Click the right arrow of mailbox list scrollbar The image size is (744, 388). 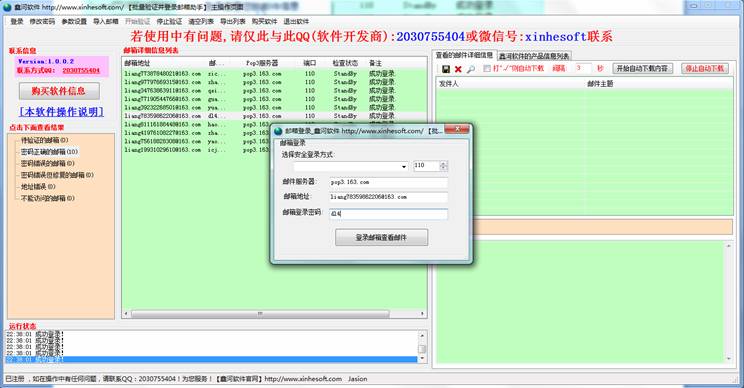pyautogui.click(x=422, y=314)
